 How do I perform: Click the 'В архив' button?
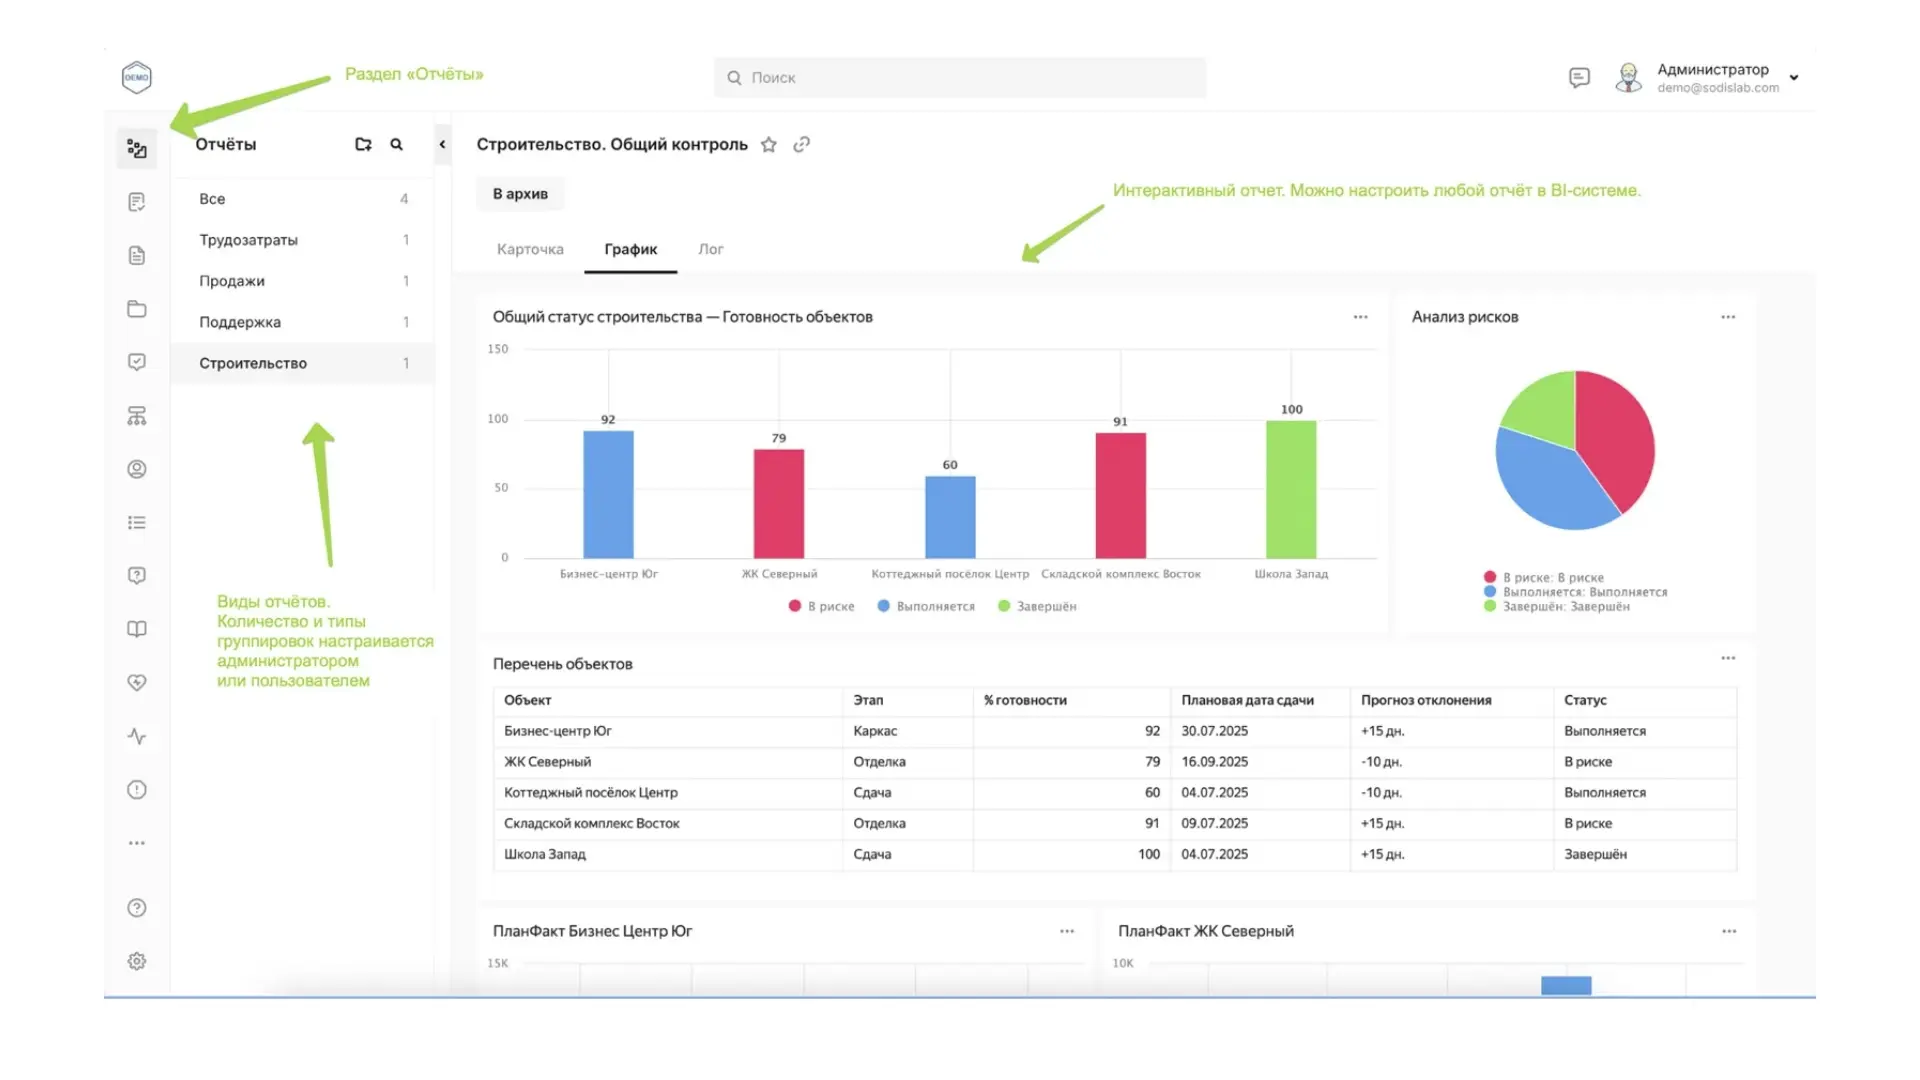pyautogui.click(x=520, y=194)
